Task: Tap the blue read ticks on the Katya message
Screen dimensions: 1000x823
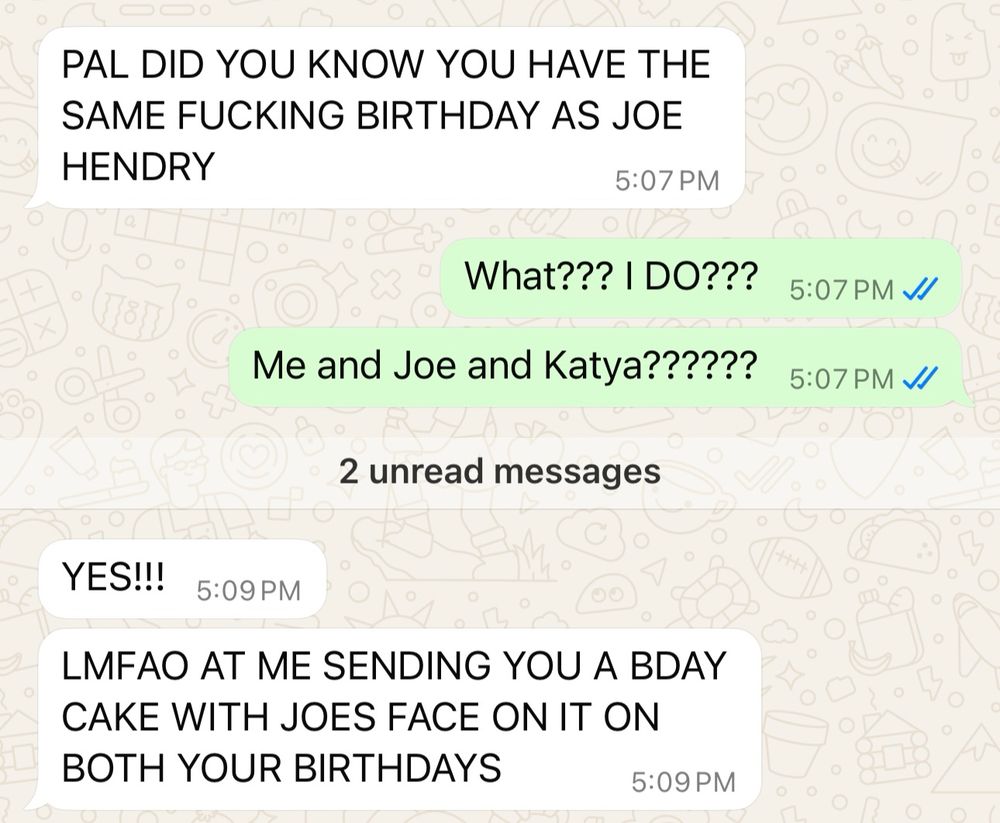Action: coord(920,378)
